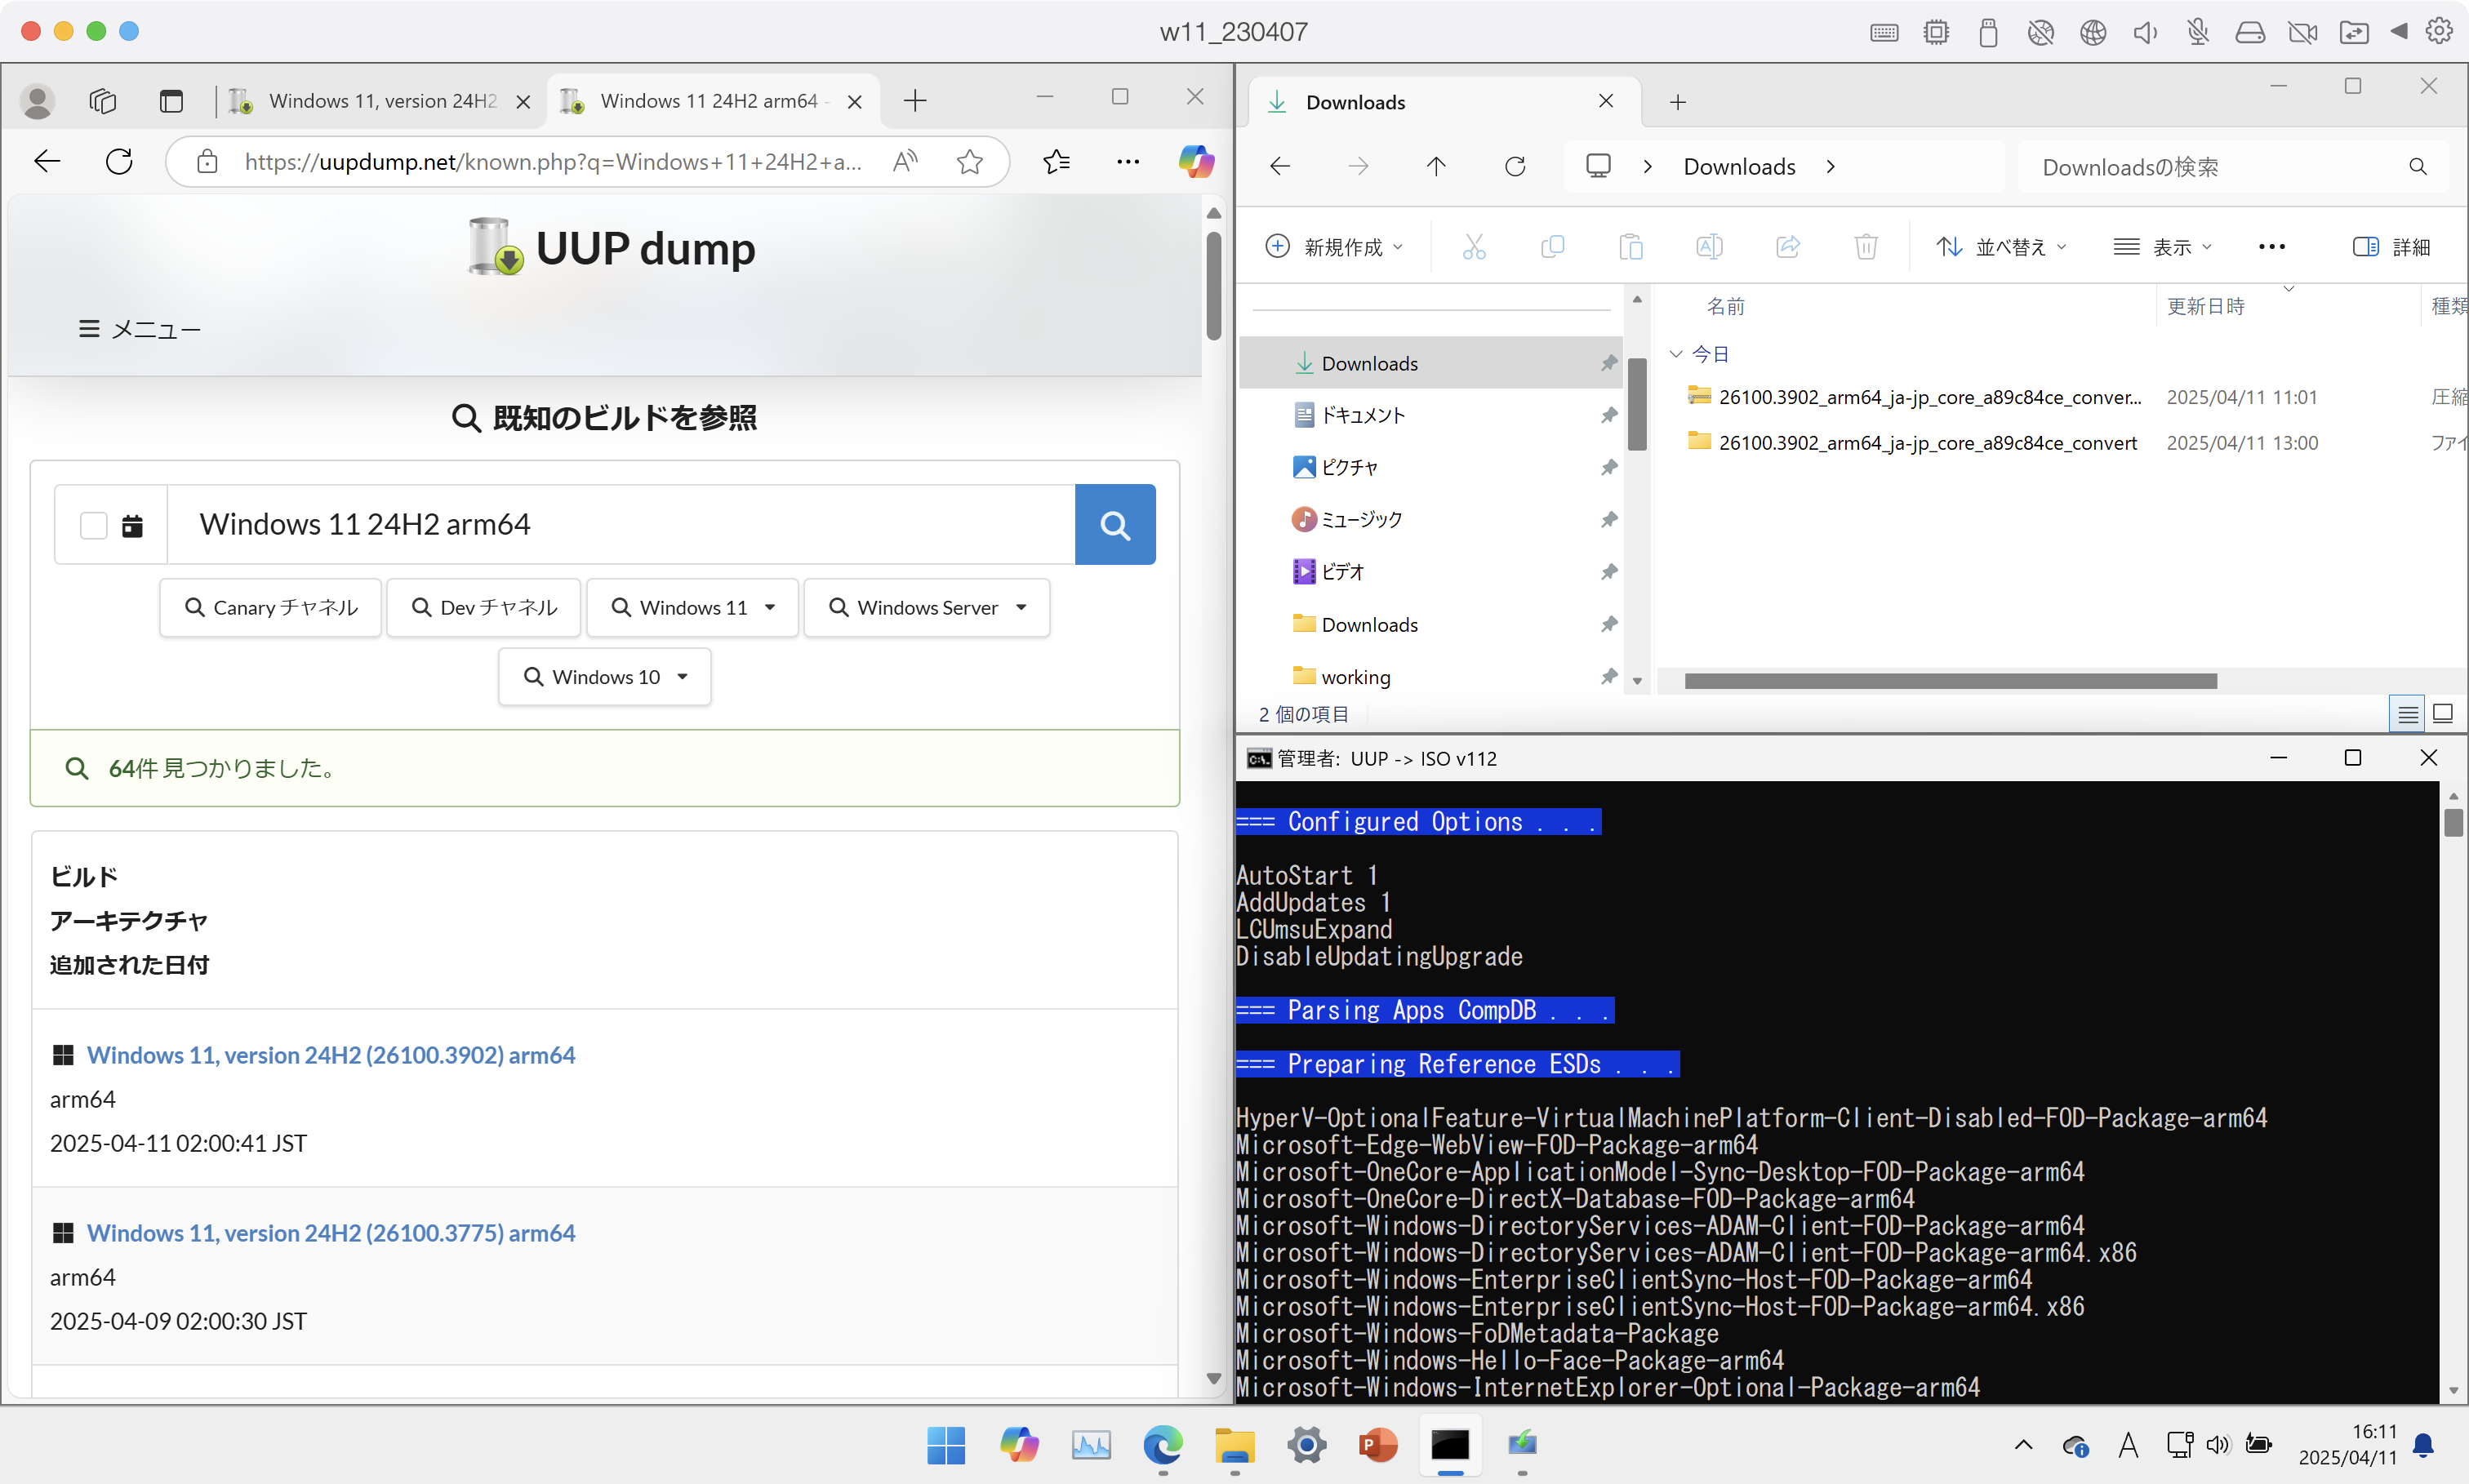Image resolution: width=2469 pixels, height=1484 pixels.
Task: Tick the checkbox beside search field
Action: (93, 525)
